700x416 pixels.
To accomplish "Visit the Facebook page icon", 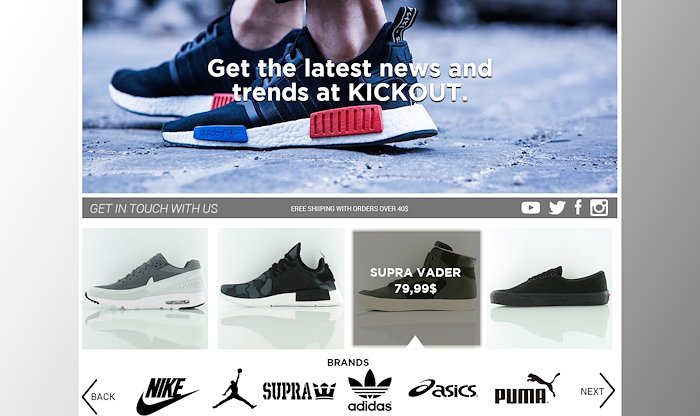I will point(578,208).
